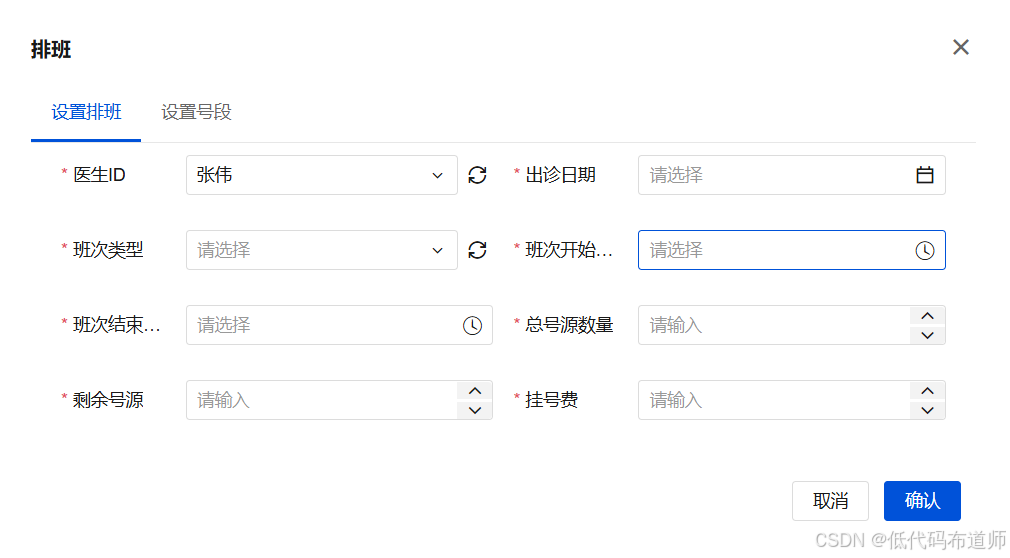Expand the 班次类型 dropdown
The height and width of the screenshot is (558, 1010).
coord(321,250)
